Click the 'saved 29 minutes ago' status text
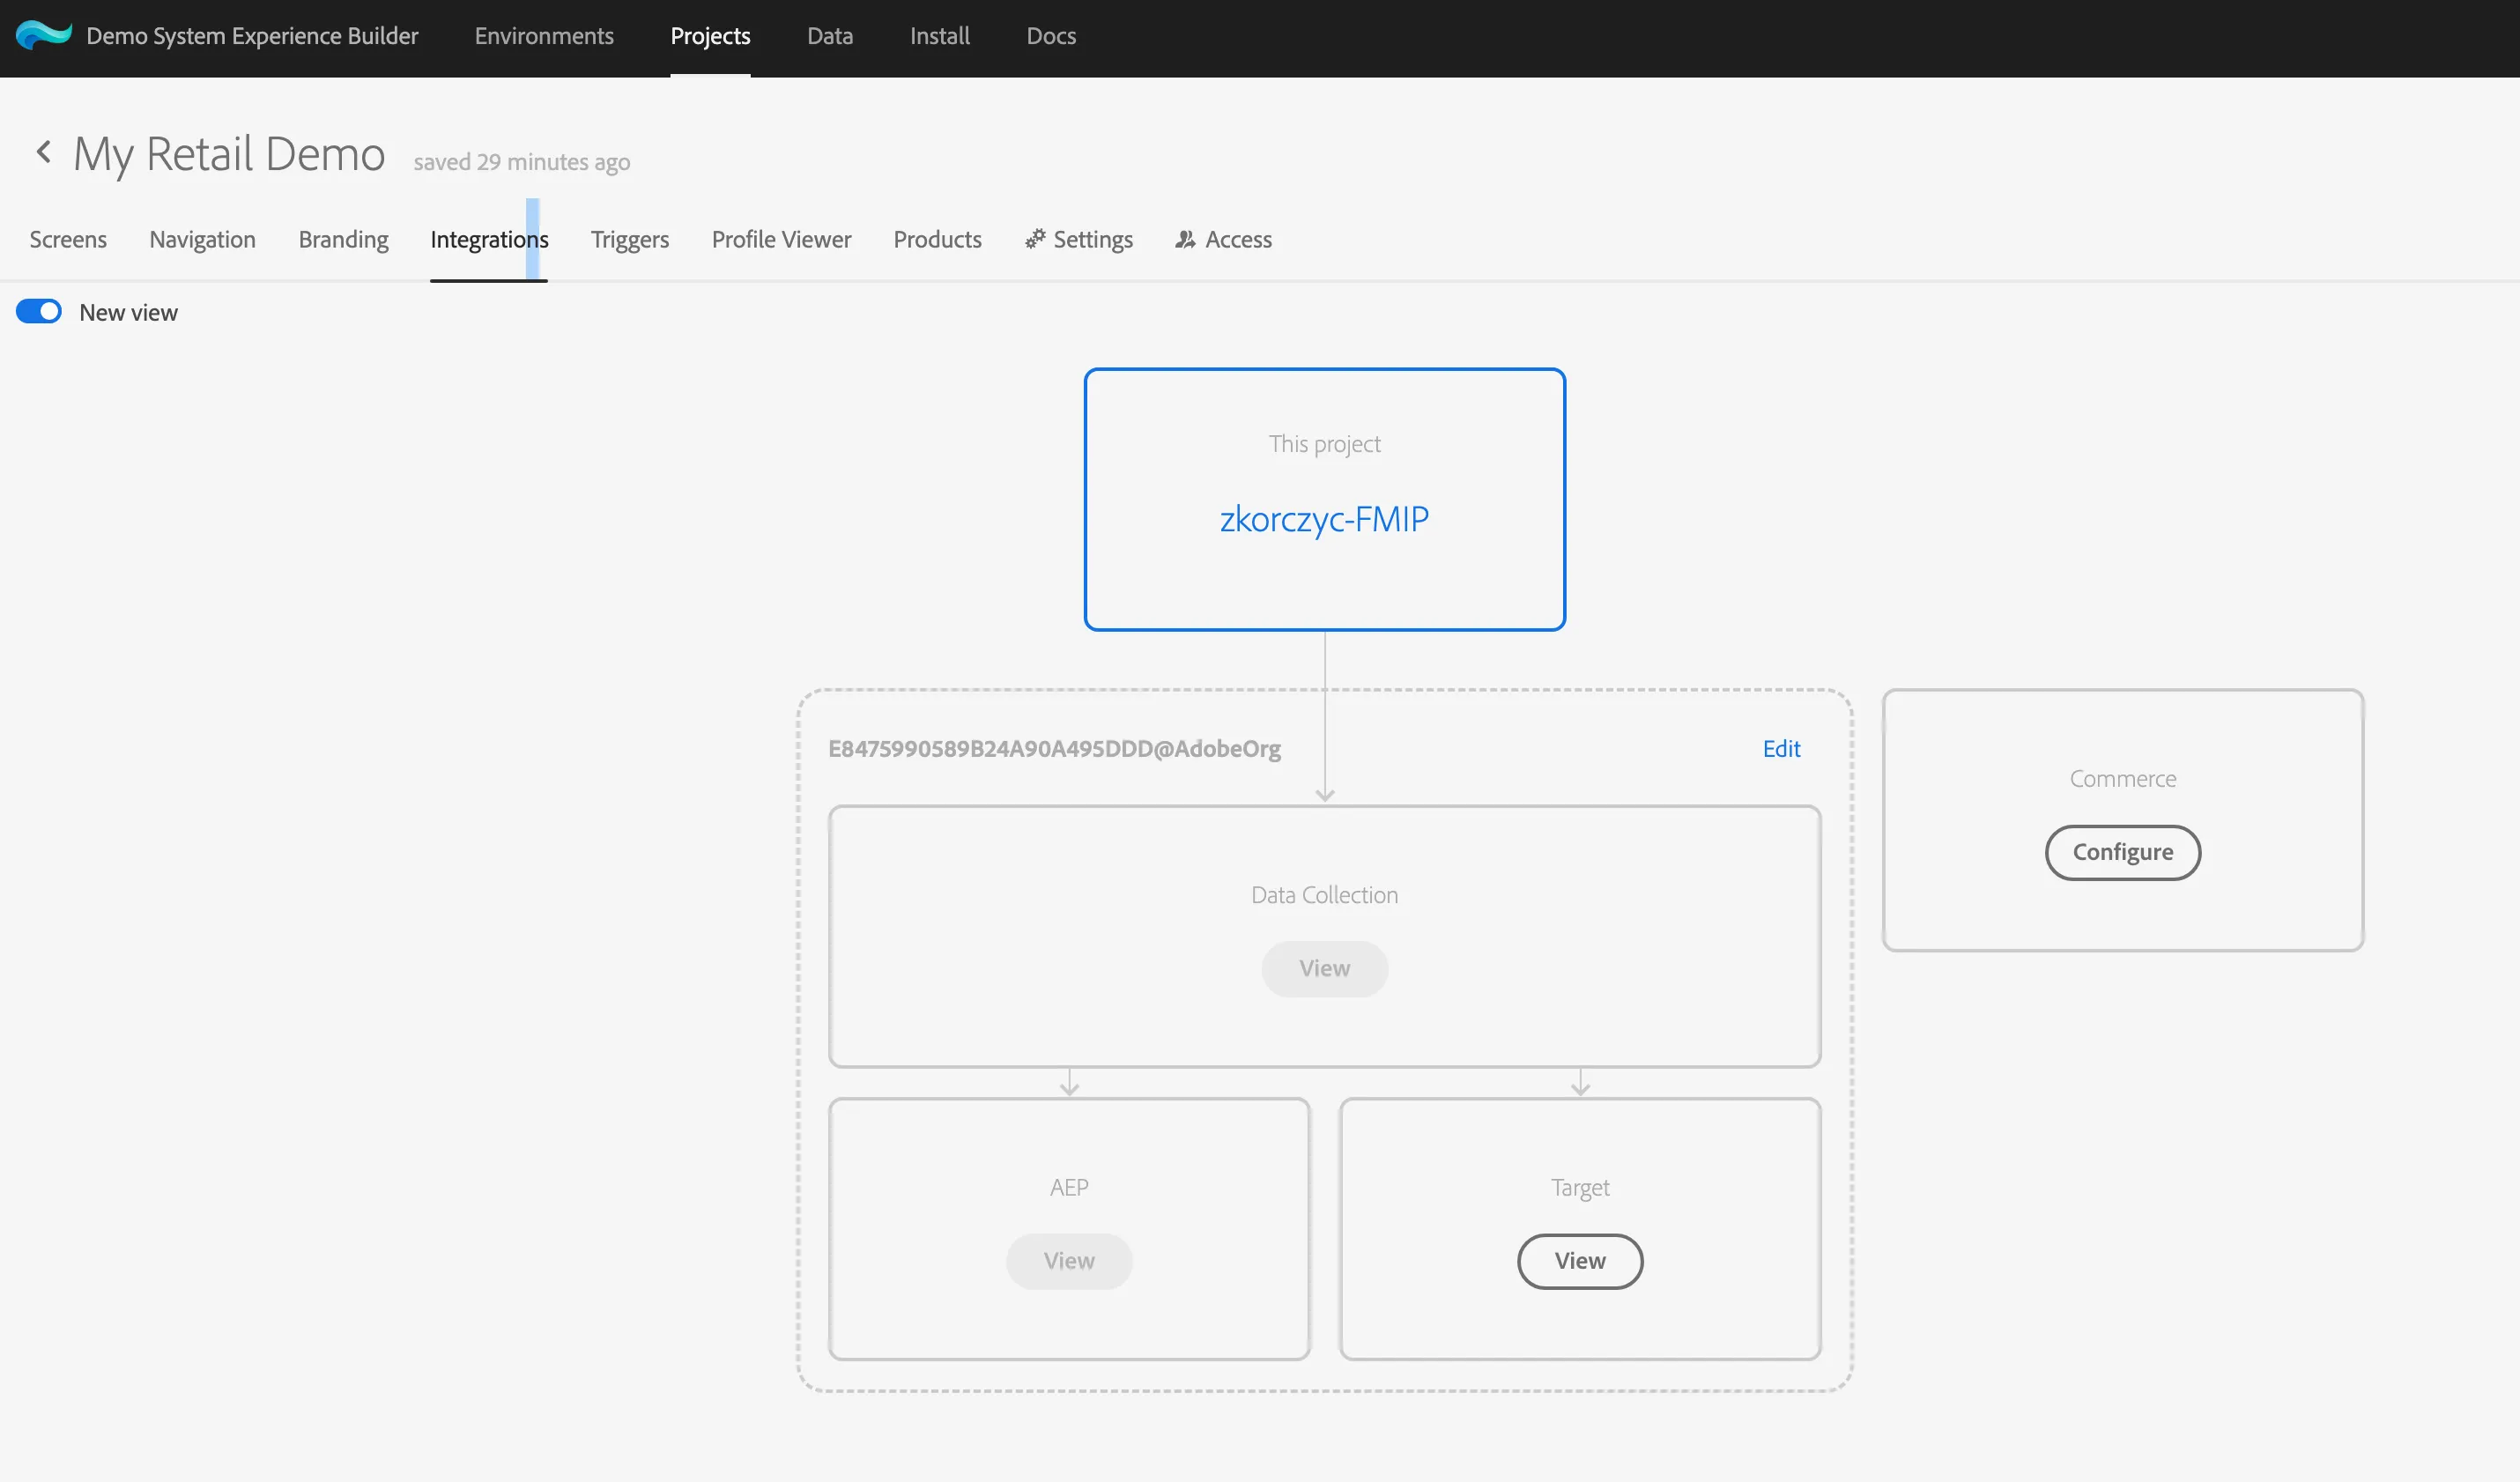2520x1482 pixels. [521, 162]
